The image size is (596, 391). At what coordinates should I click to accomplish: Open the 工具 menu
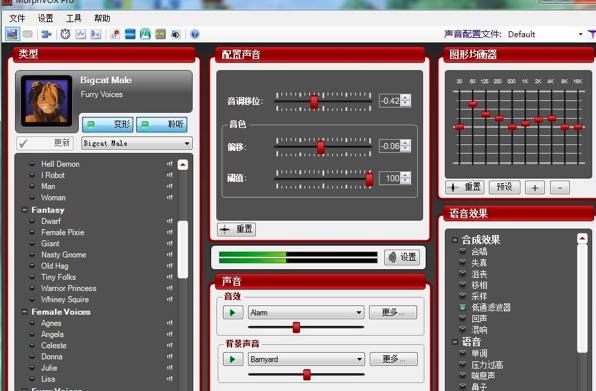(x=74, y=18)
